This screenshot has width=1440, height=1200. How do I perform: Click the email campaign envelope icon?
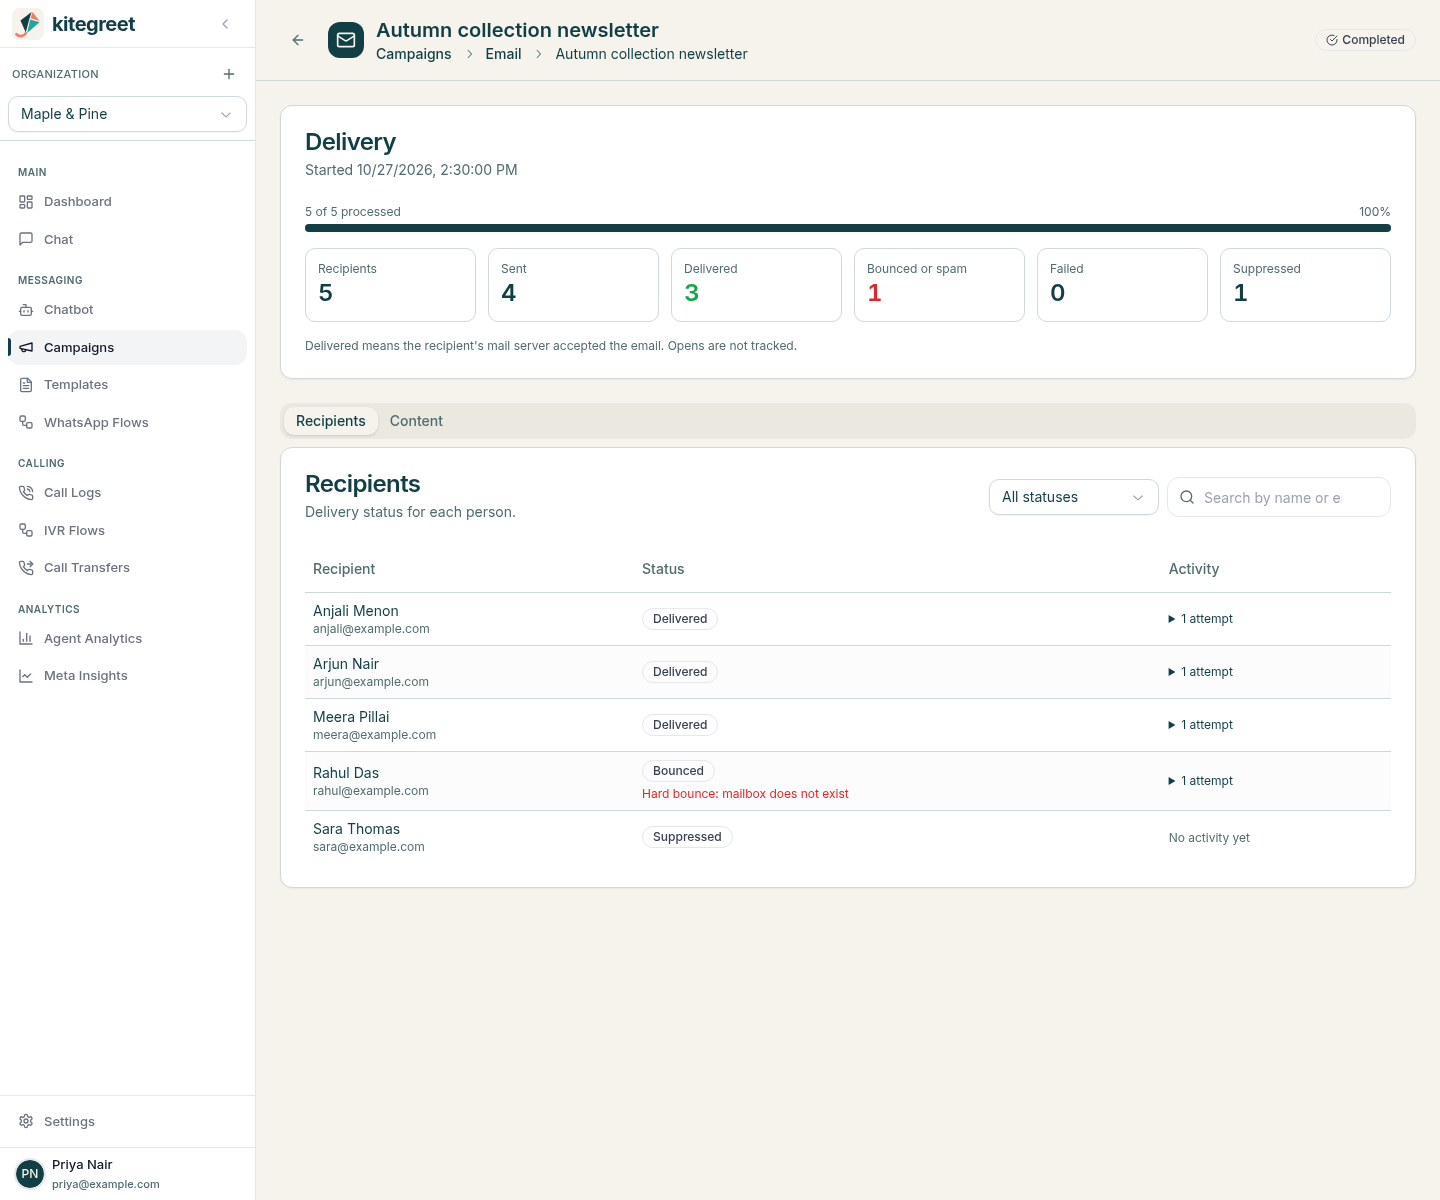click(x=346, y=40)
